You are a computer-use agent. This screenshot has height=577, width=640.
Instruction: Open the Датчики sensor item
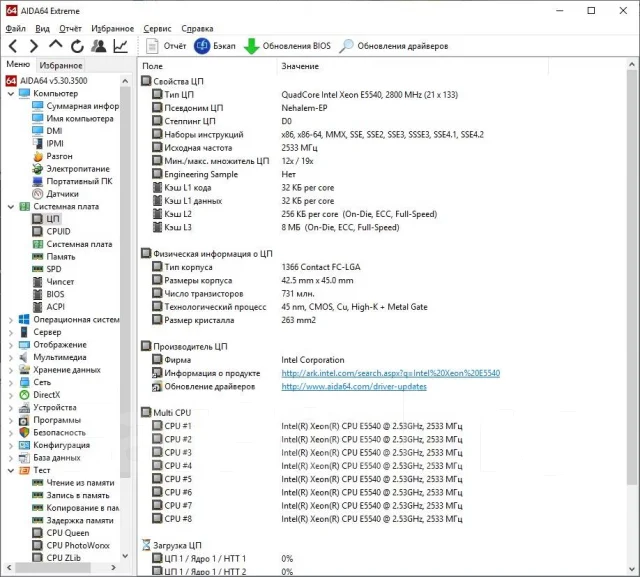coord(56,194)
